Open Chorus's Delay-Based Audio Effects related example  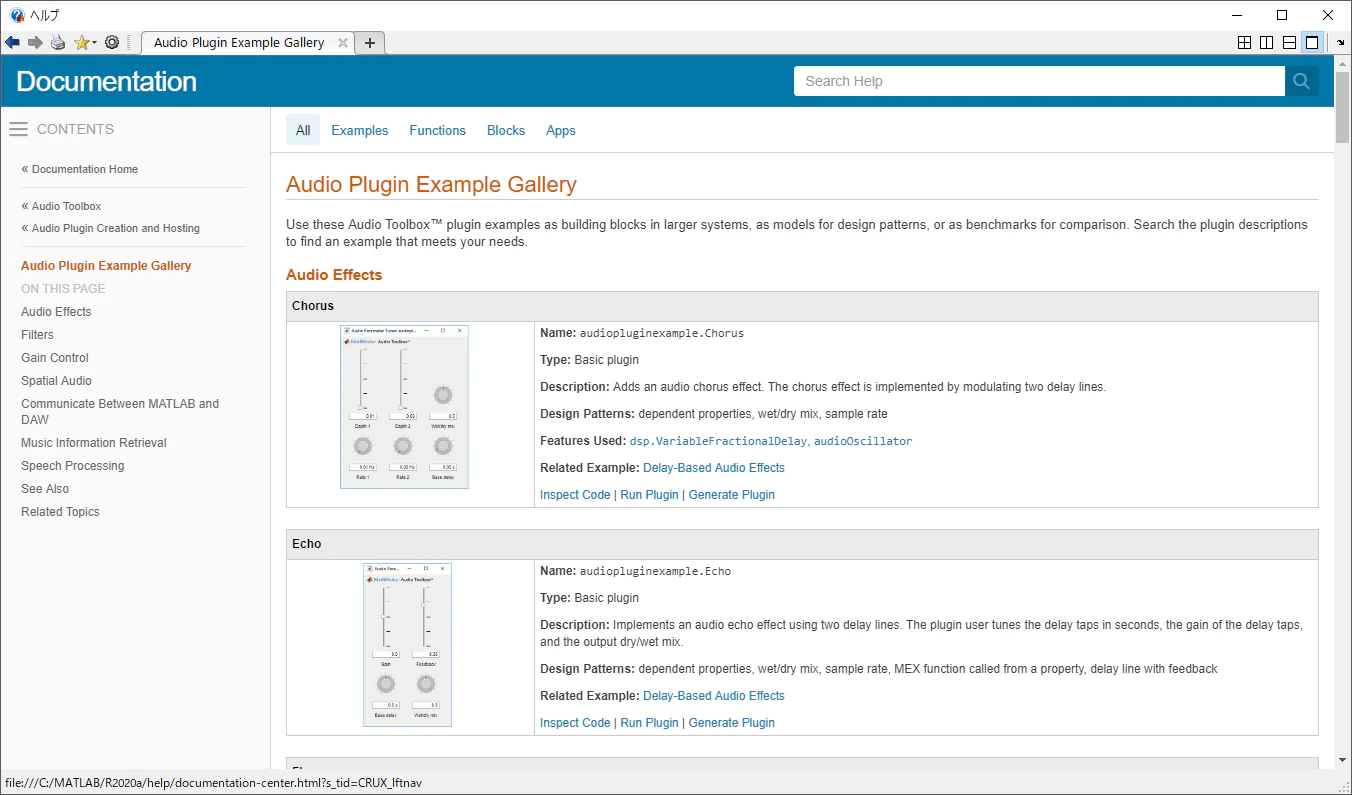coord(714,468)
